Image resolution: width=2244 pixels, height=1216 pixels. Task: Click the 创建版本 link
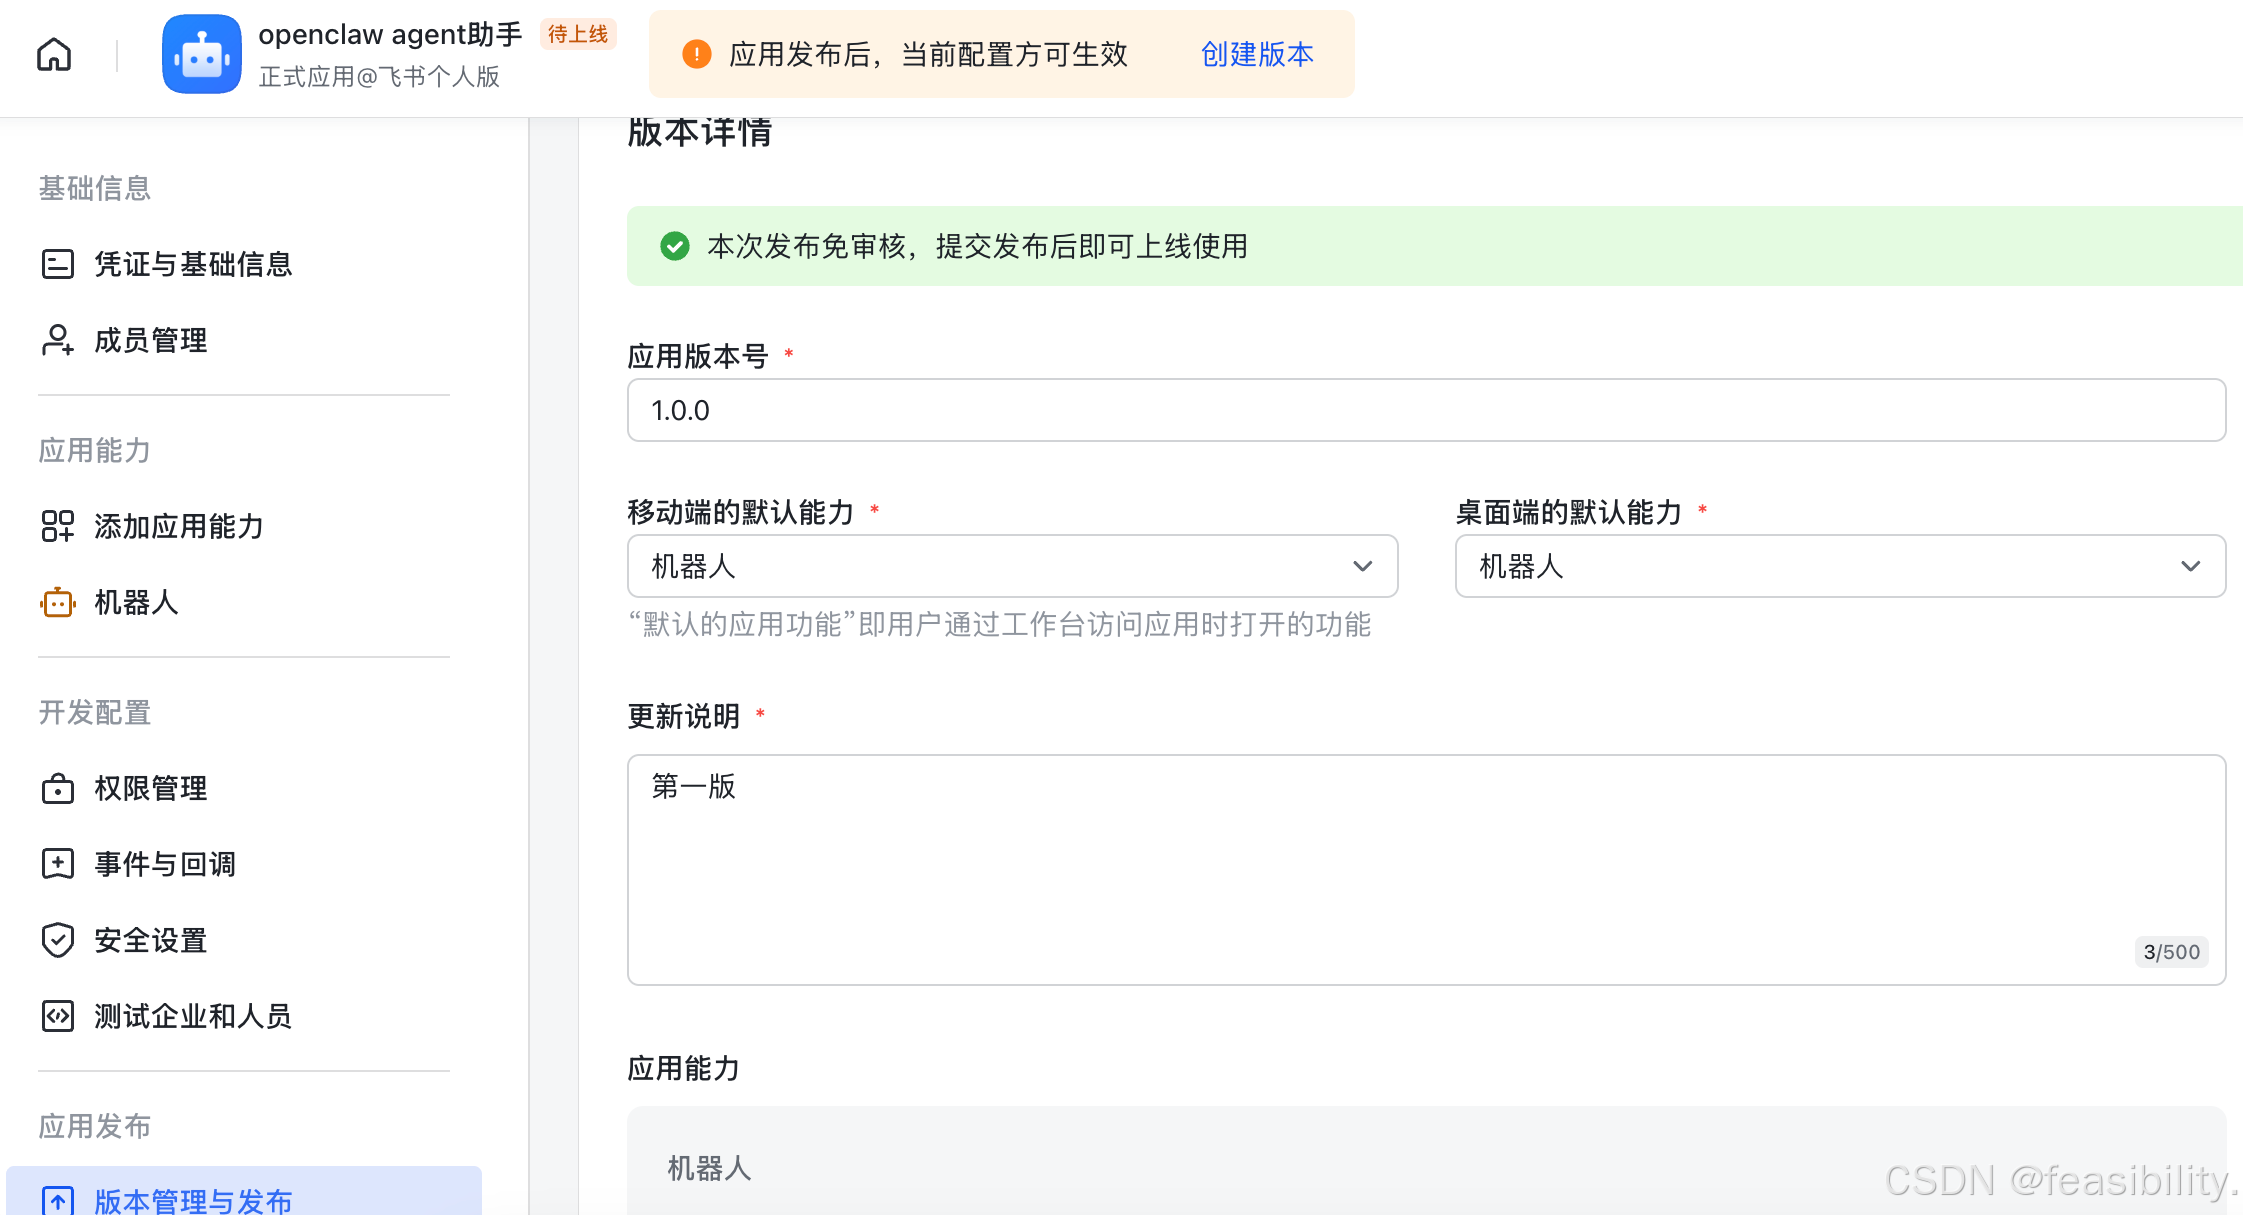tap(1256, 55)
